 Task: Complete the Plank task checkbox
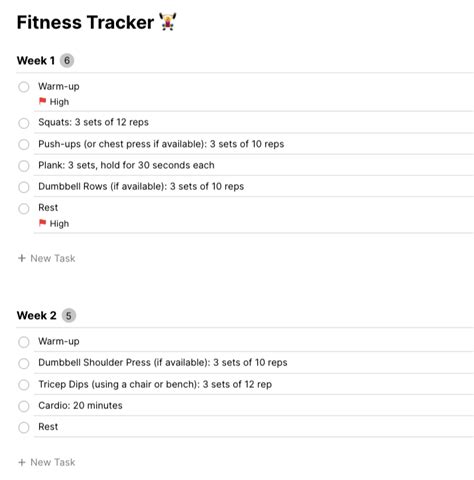tap(24, 166)
